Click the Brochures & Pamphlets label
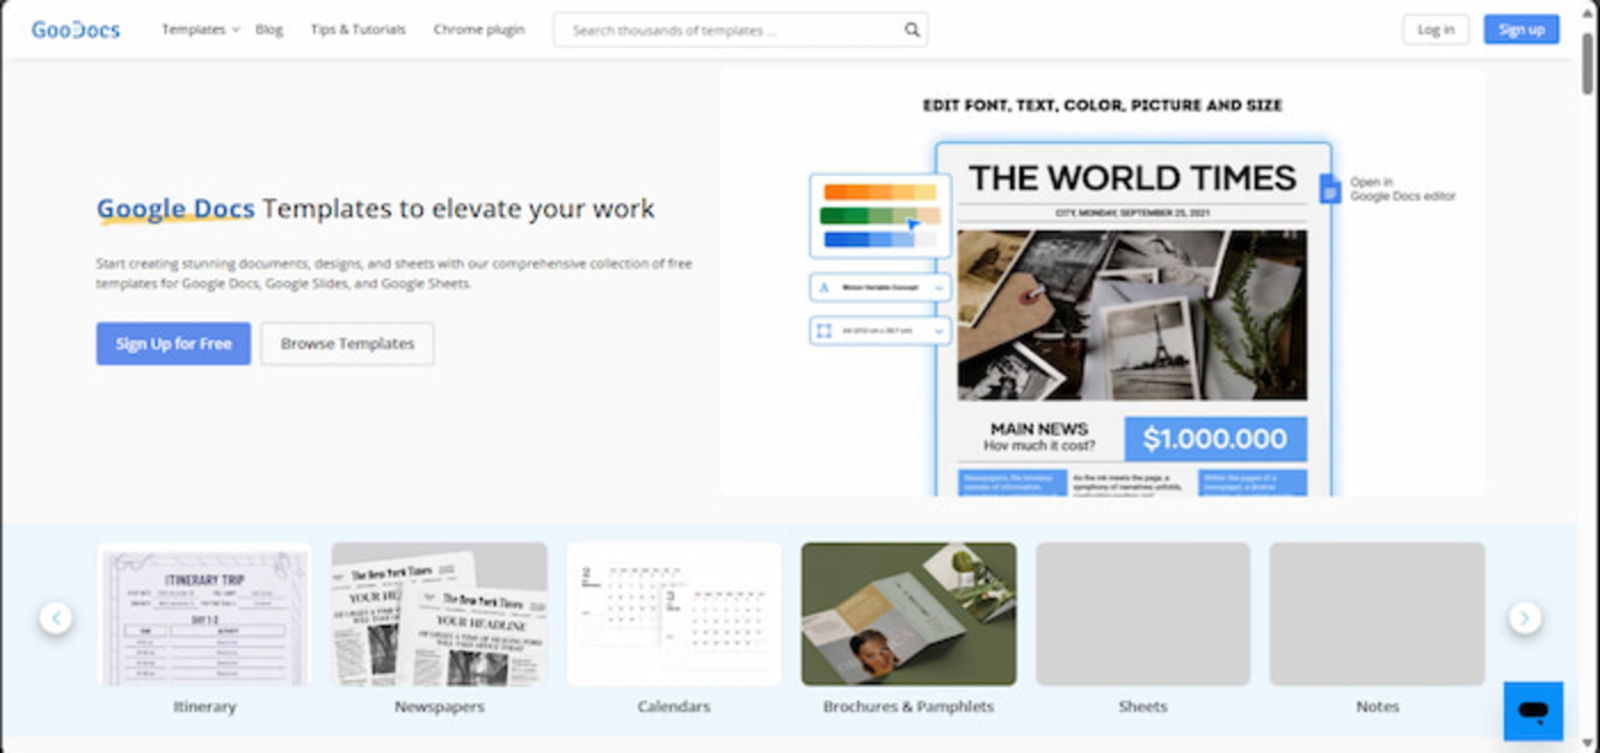Viewport: 1600px width, 753px height. [909, 706]
